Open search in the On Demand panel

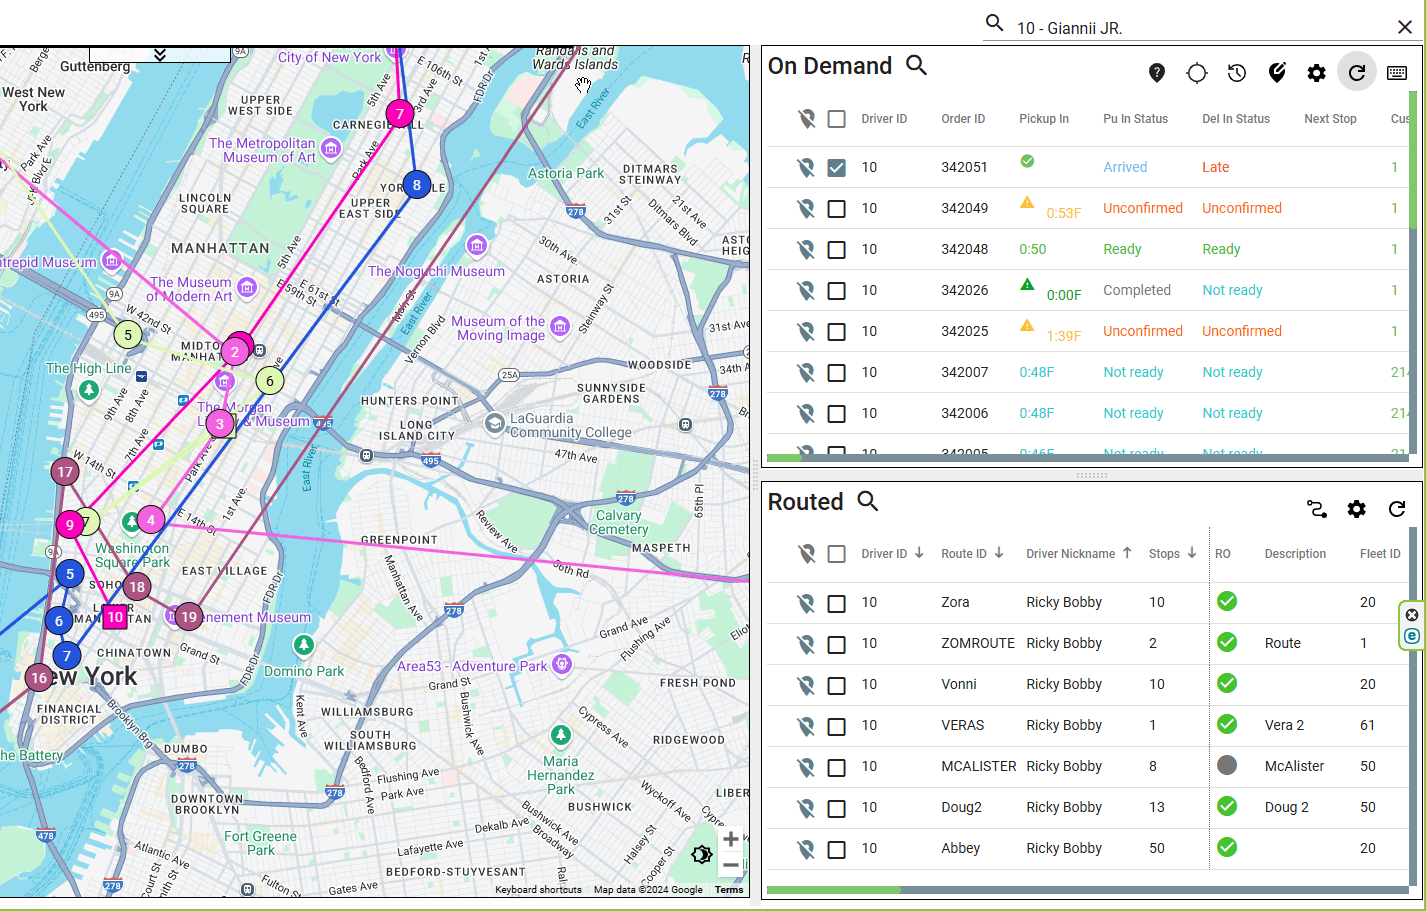(917, 65)
